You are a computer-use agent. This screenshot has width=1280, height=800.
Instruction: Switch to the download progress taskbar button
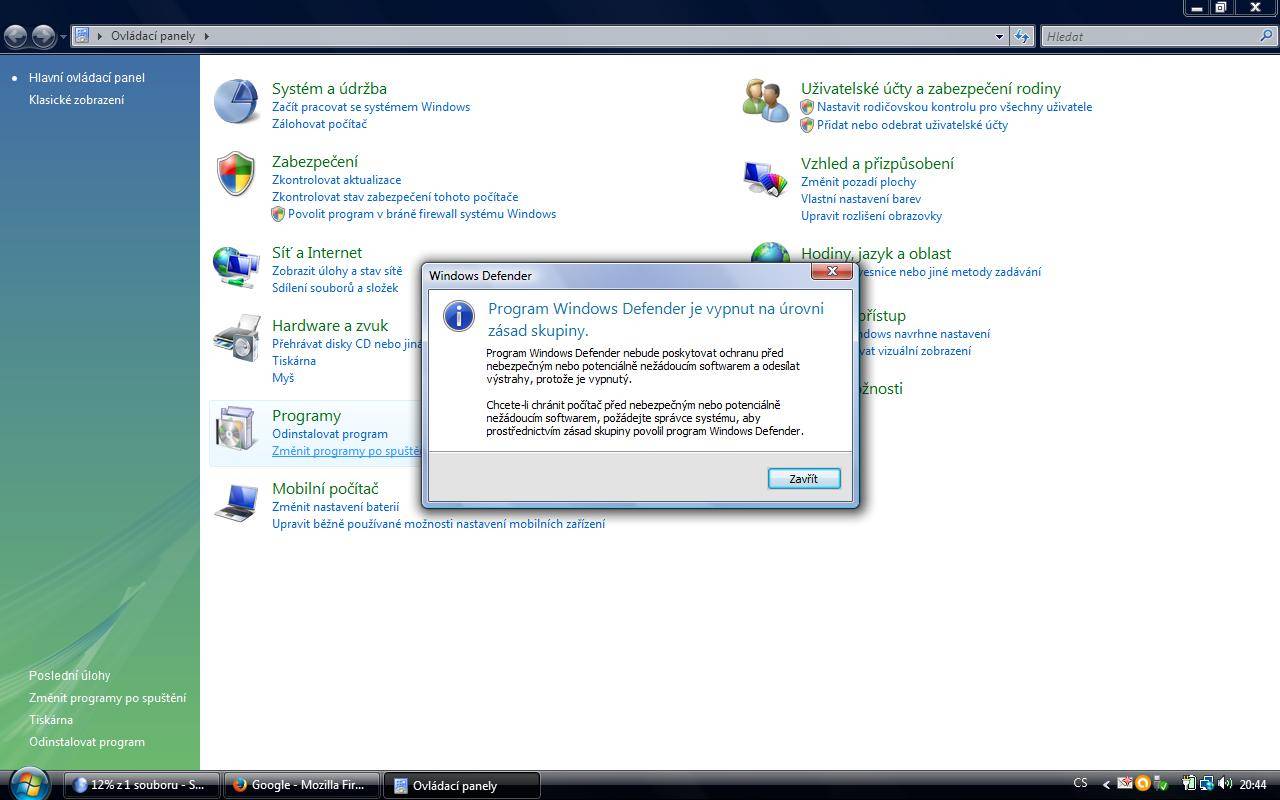pyautogui.click(x=141, y=785)
